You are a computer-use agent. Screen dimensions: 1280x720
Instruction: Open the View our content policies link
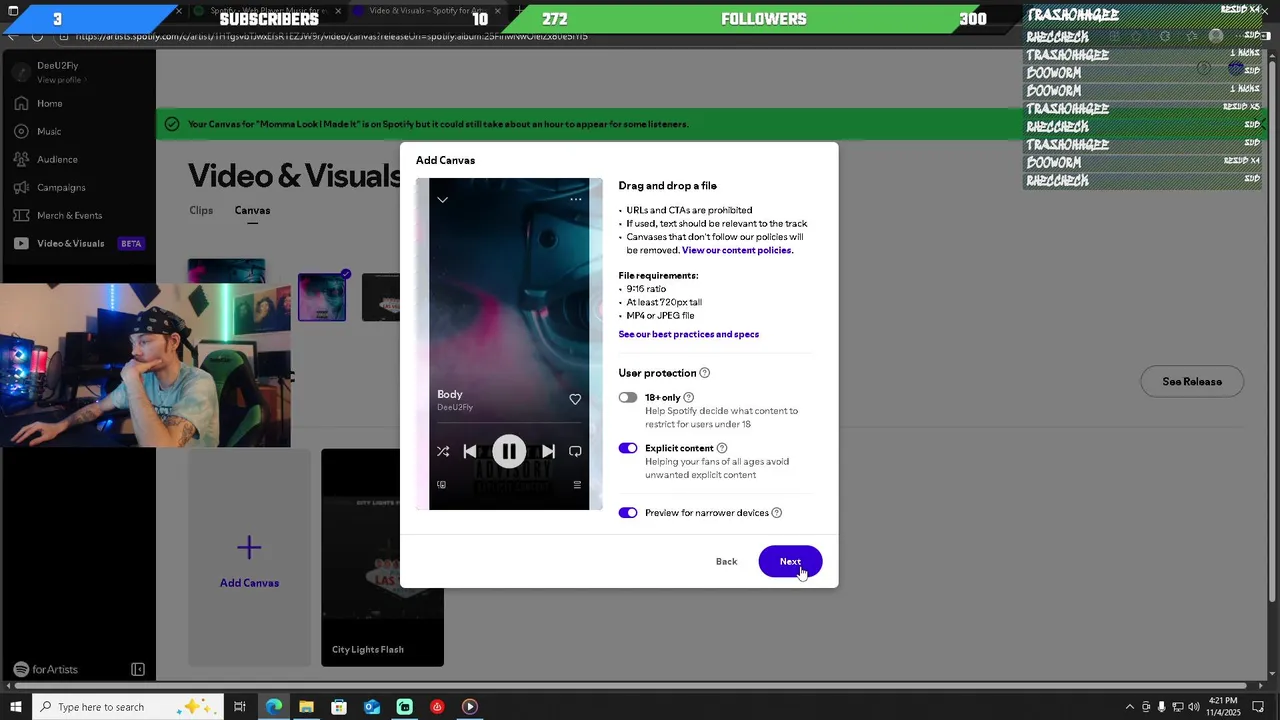click(737, 250)
